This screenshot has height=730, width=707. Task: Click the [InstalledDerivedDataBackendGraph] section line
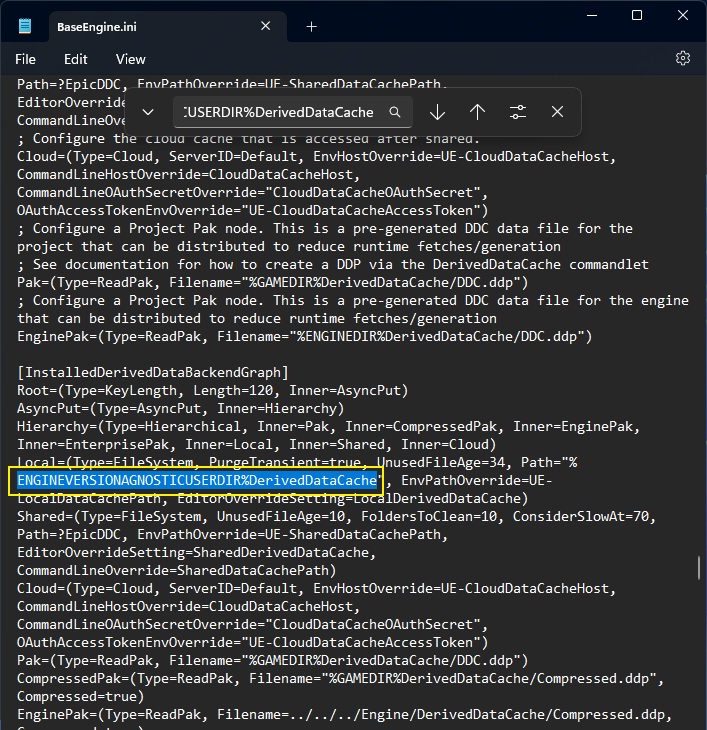click(153, 372)
